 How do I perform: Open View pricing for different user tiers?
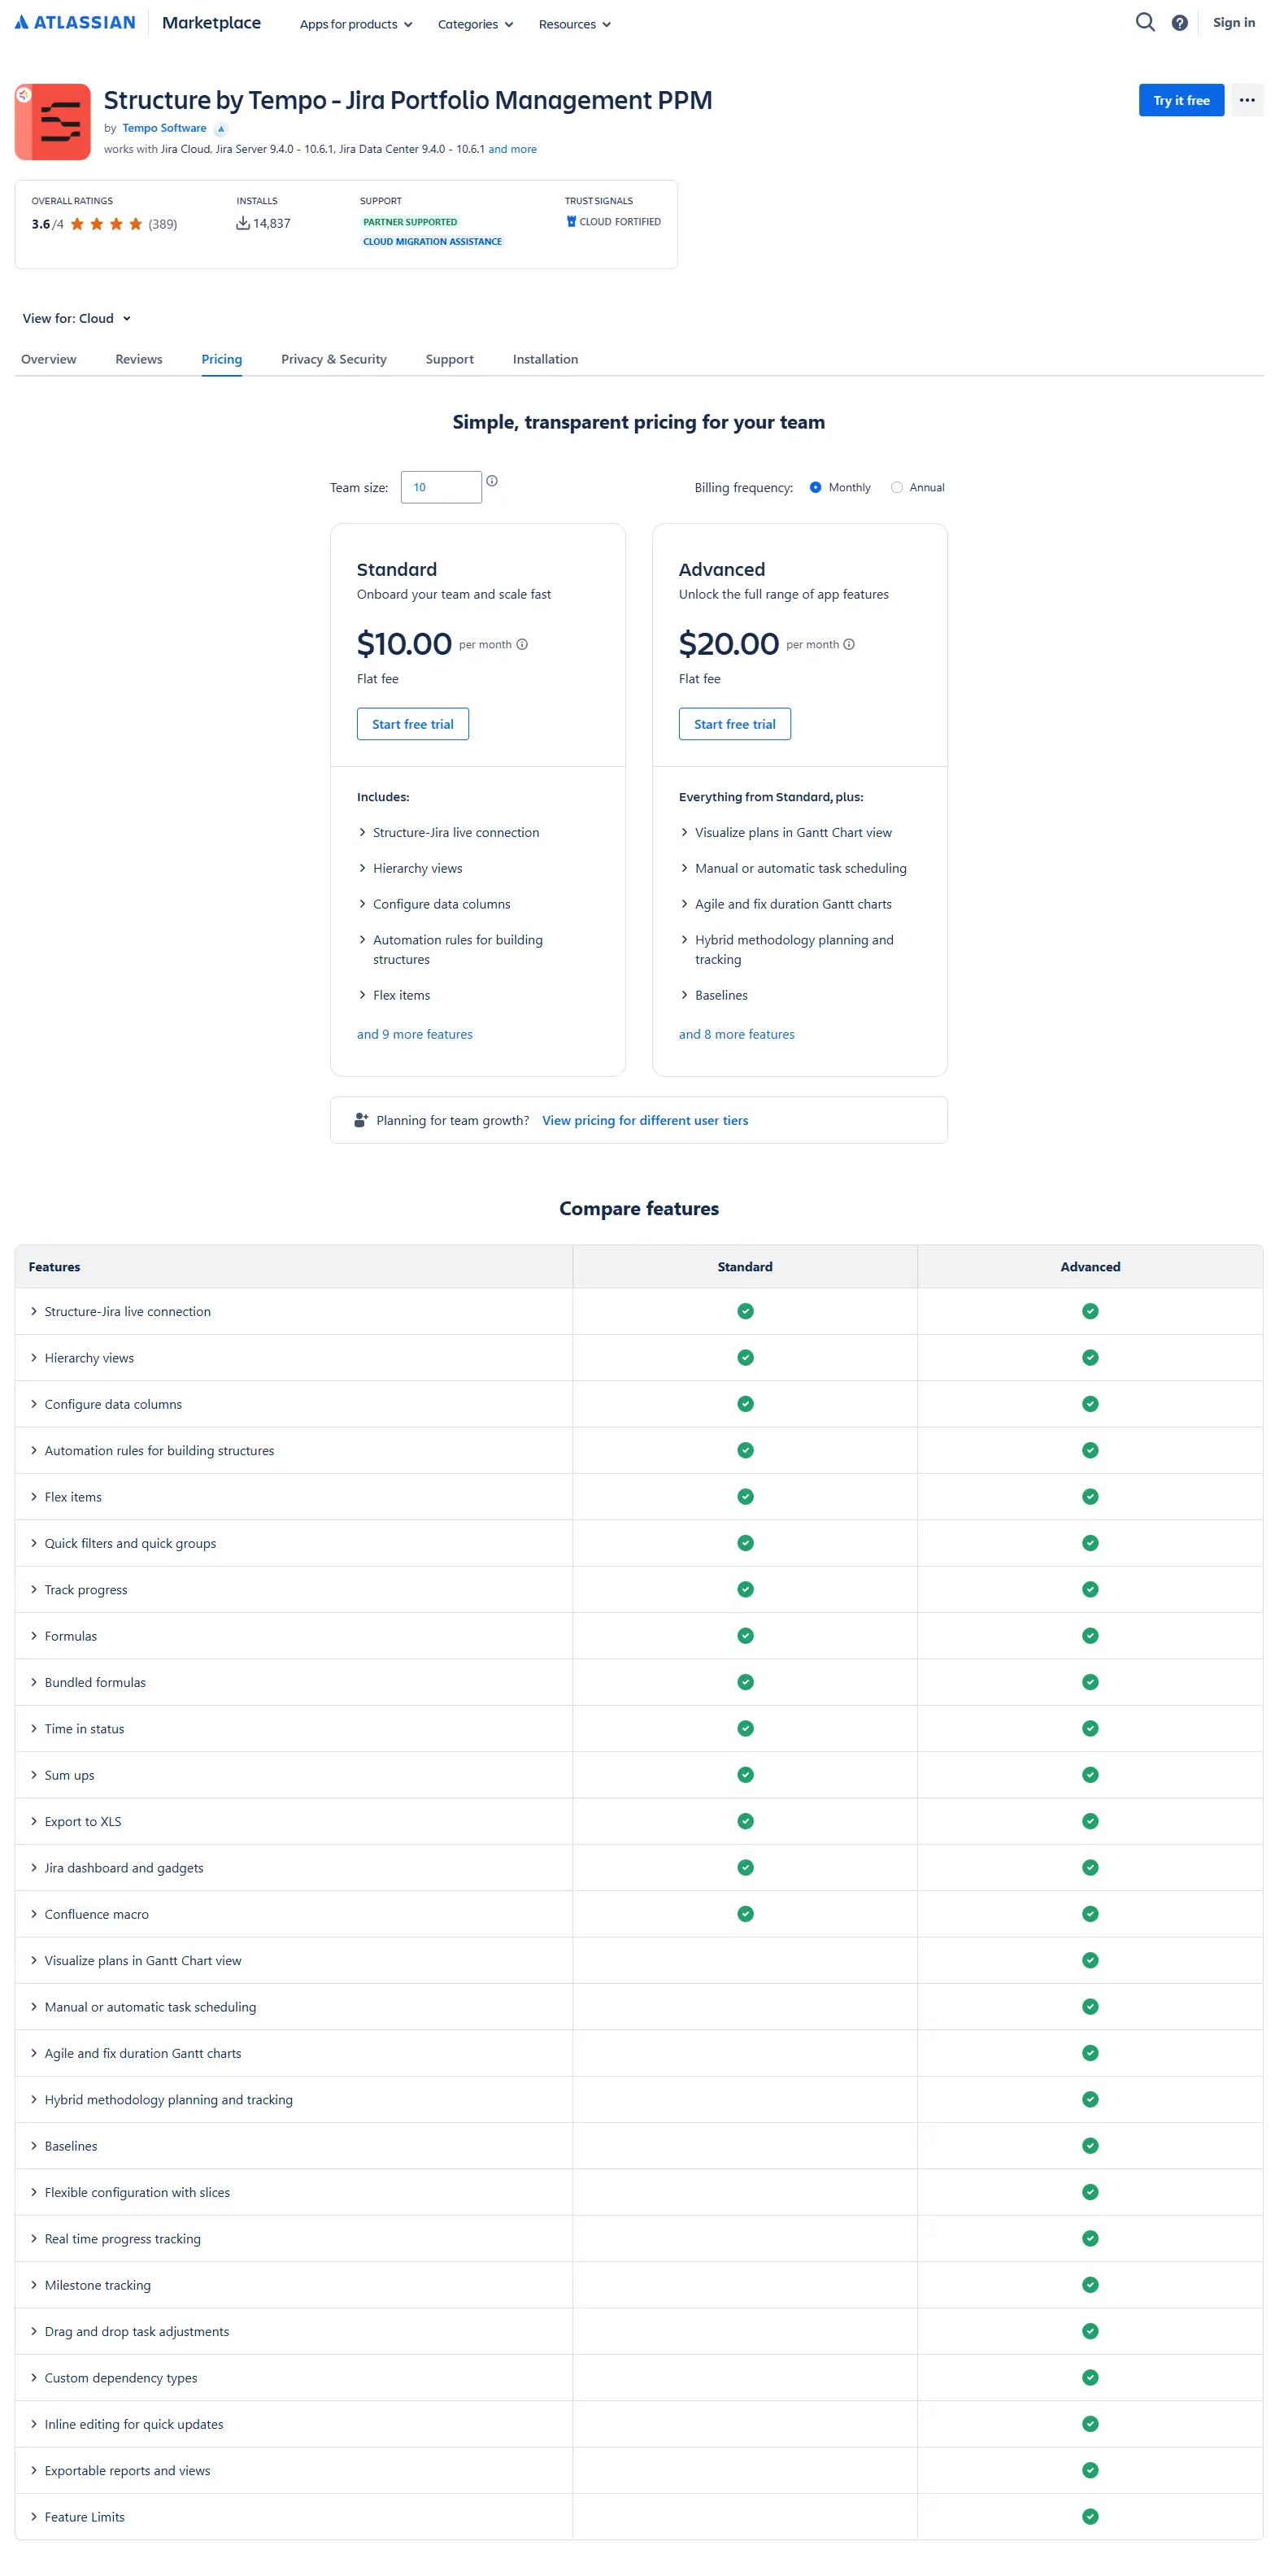pos(645,1121)
